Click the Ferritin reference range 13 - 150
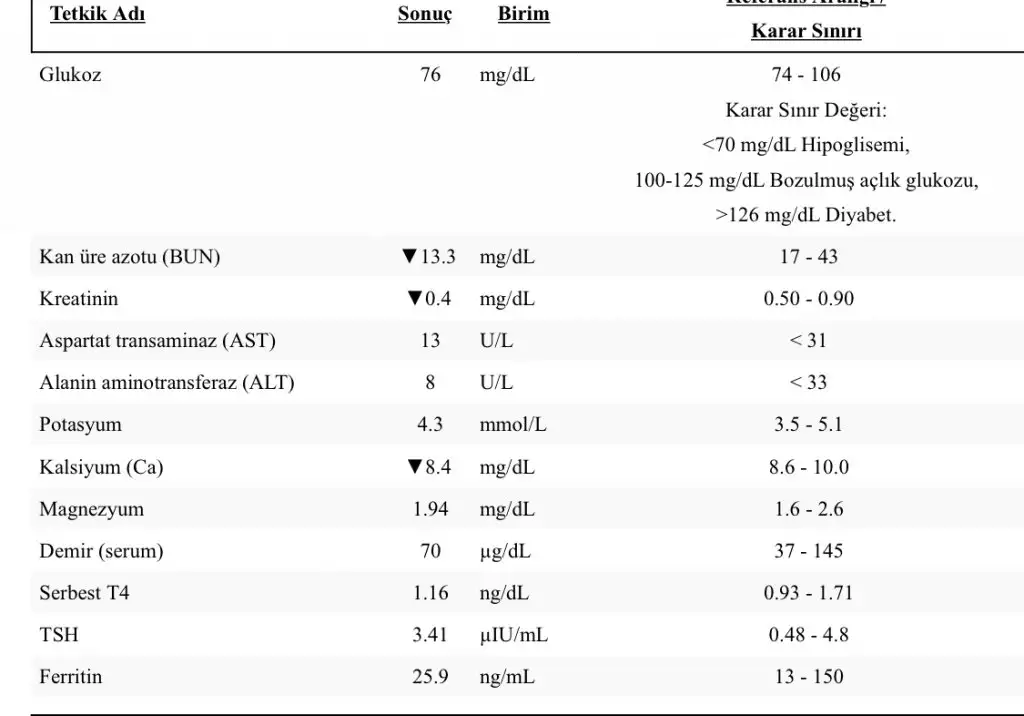1024x716 pixels. point(808,677)
